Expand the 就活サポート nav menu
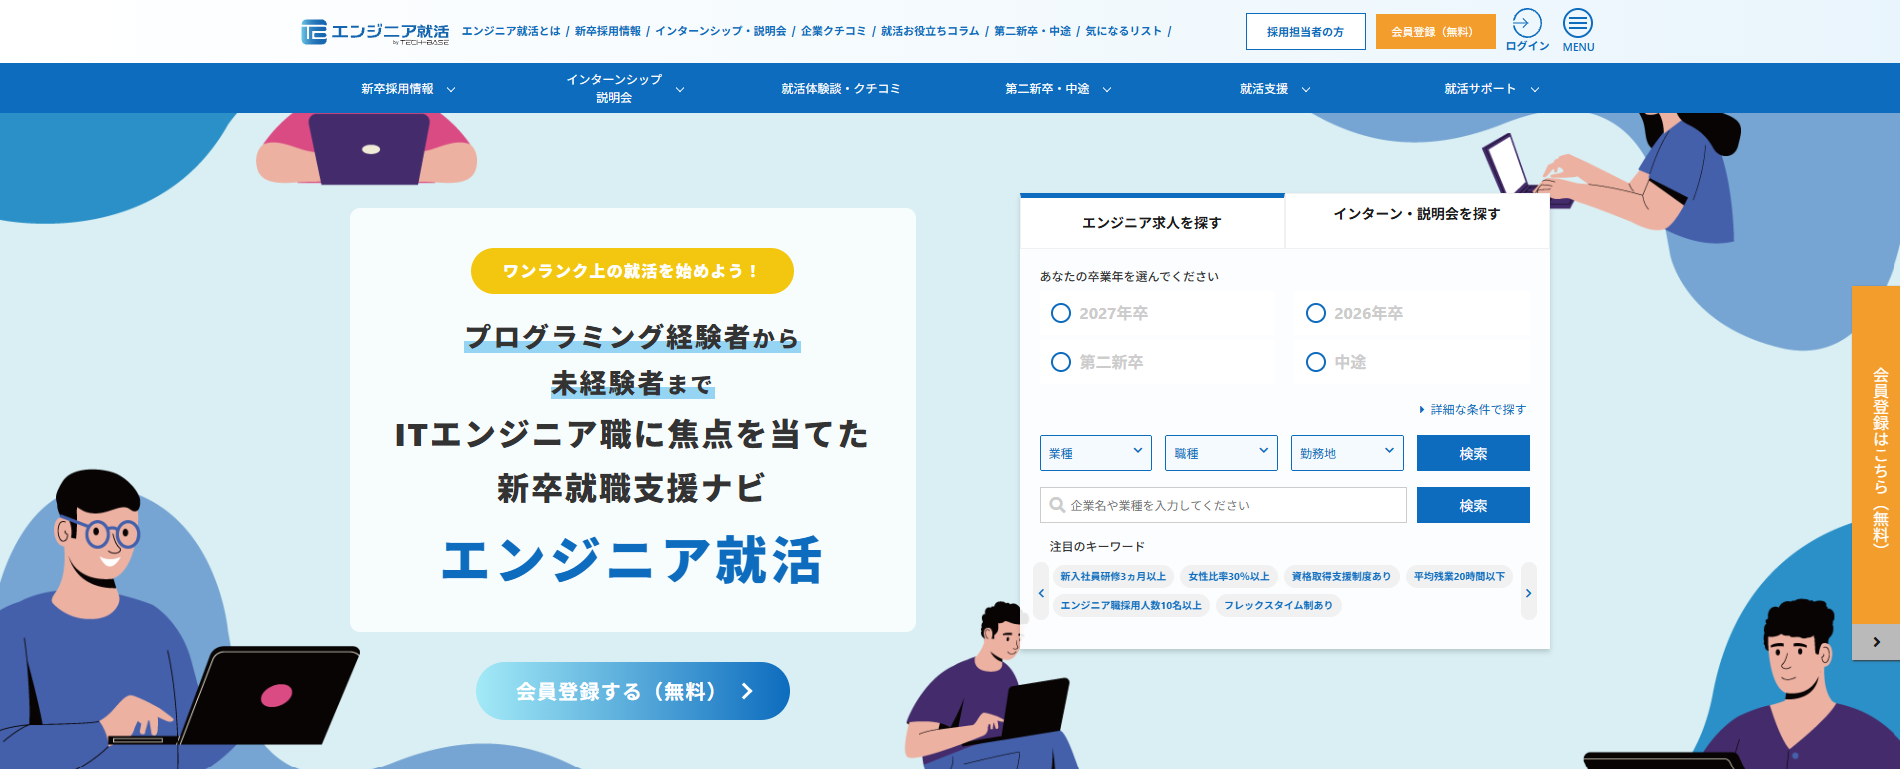This screenshot has width=1900, height=769. 1491,89
